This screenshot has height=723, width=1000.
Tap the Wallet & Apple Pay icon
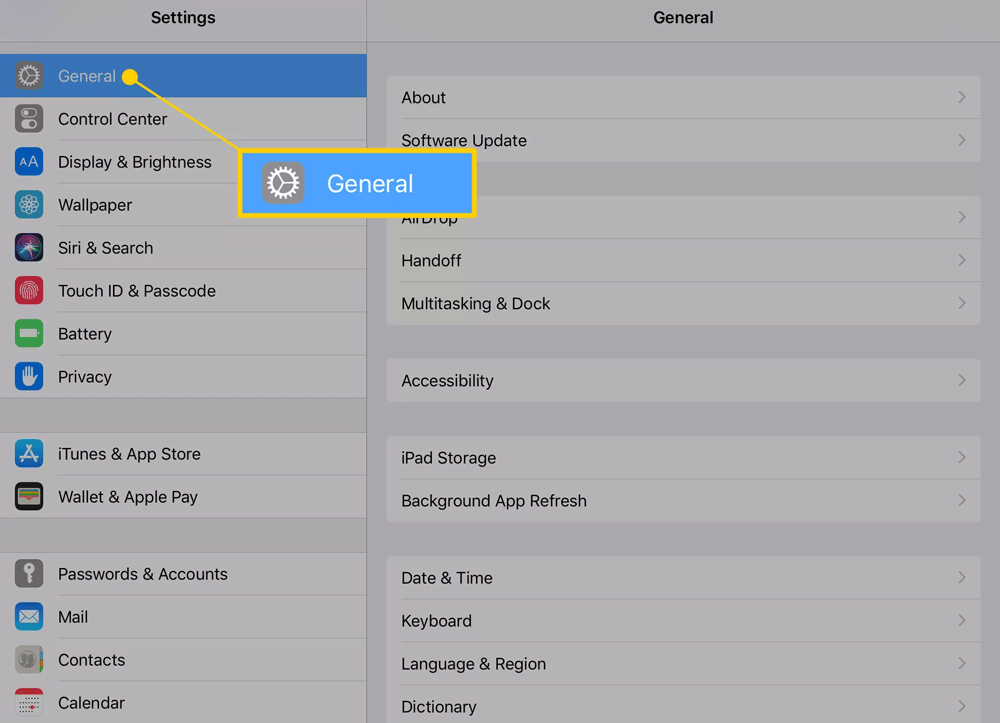point(29,497)
